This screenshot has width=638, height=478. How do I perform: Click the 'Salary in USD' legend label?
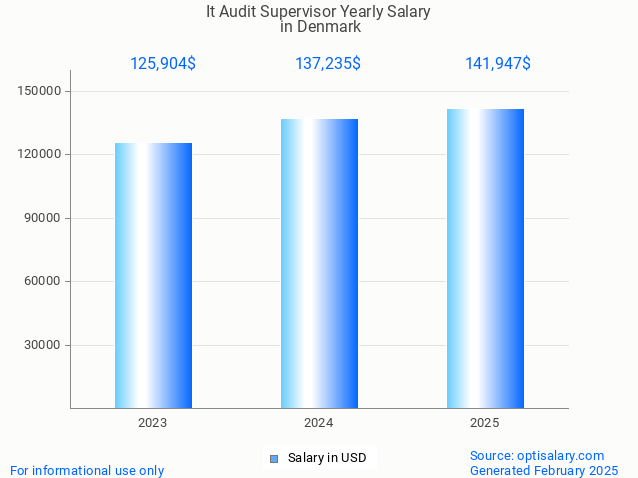point(327,458)
